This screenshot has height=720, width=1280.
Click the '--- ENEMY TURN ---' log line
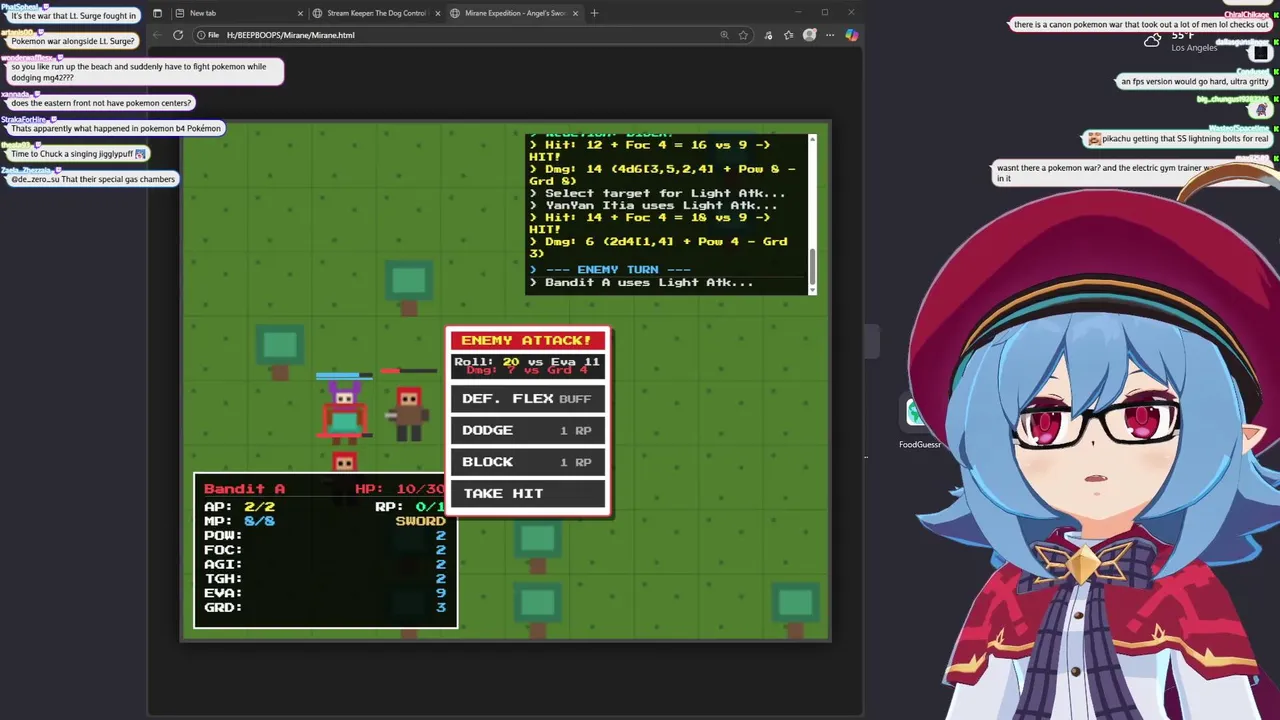[x=610, y=269]
